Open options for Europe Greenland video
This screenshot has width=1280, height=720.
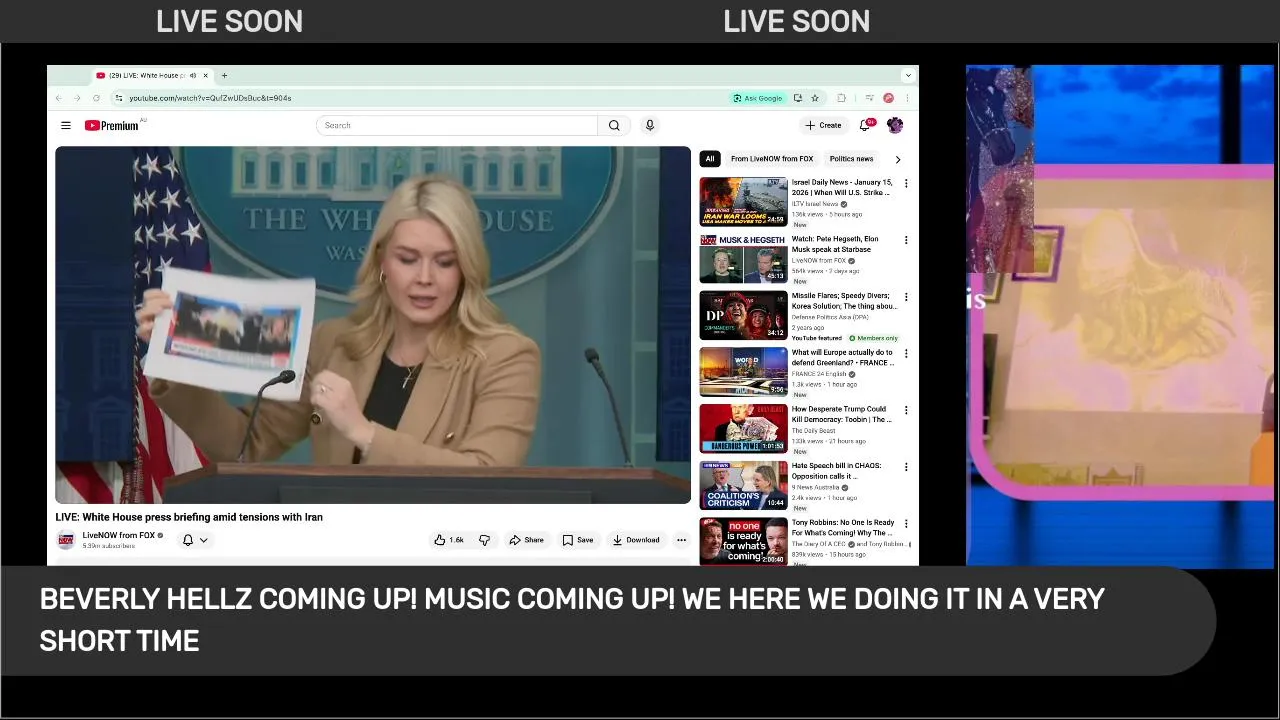pyautogui.click(x=906, y=354)
